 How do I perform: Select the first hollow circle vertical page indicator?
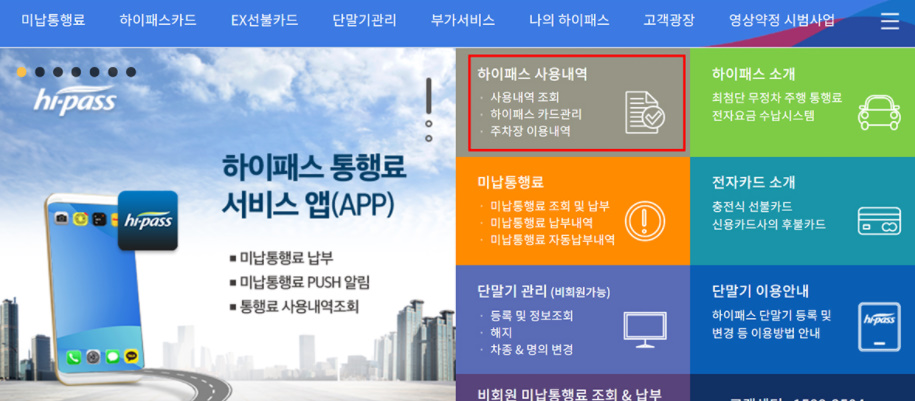pyautogui.click(x=429, y=124)
